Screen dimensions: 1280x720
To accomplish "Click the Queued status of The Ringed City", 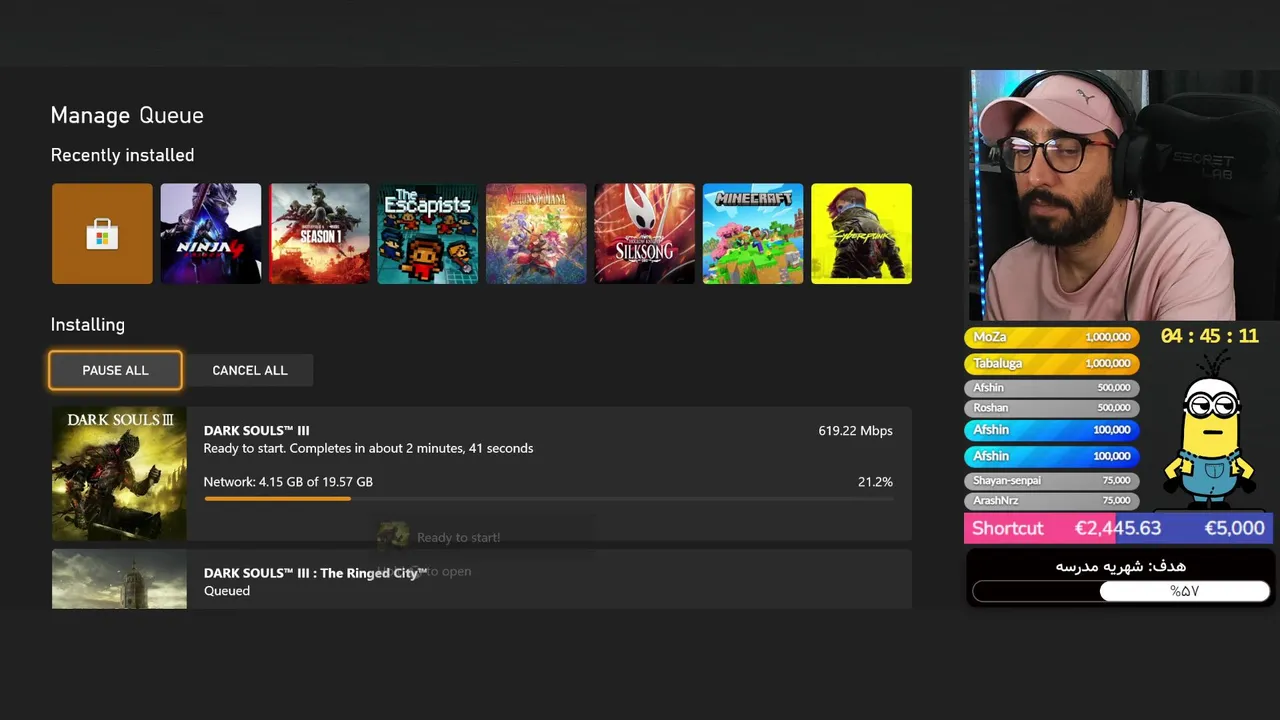I will [x=227, y=591].
